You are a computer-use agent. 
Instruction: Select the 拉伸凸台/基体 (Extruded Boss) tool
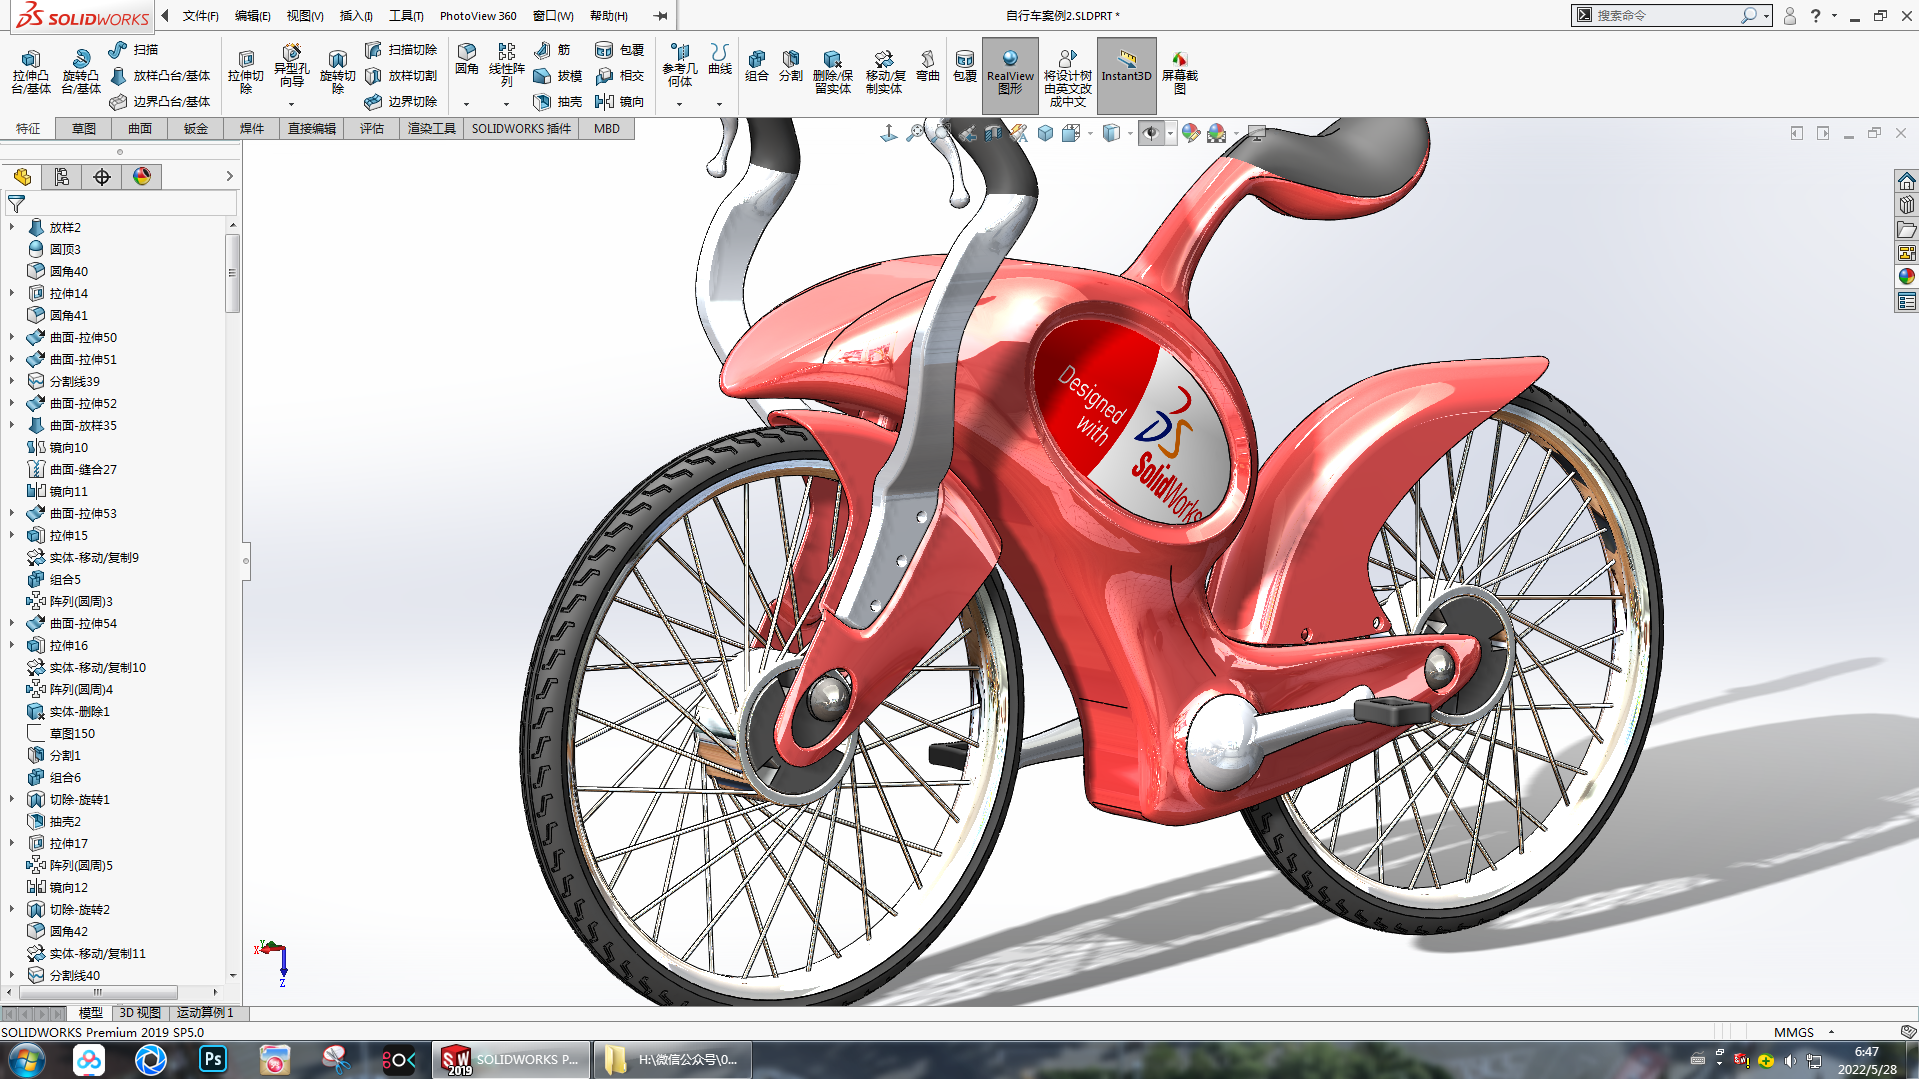point(30,72)
